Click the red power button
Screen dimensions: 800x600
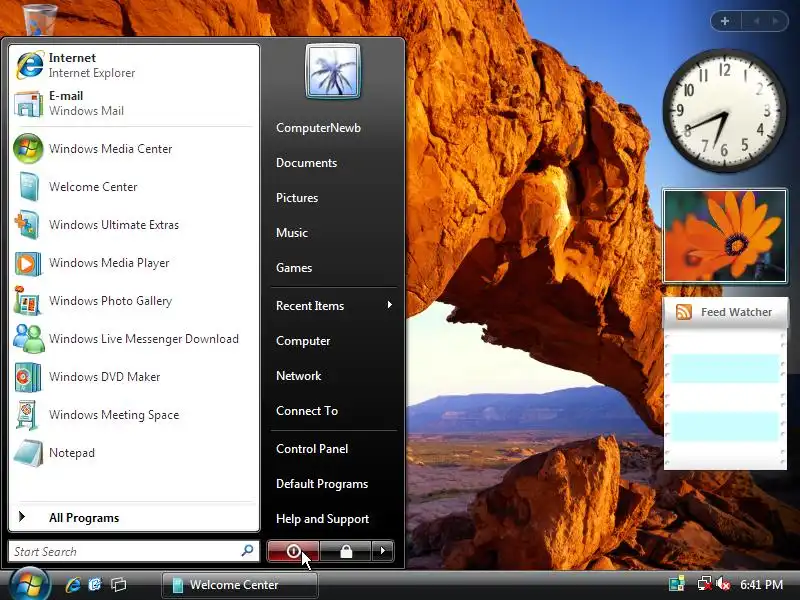point(293,551)
